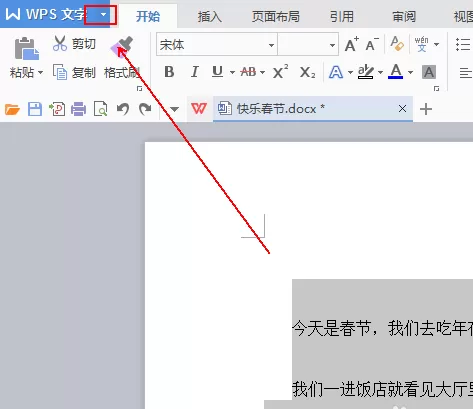Toggle bold formatting B
Image resolution: width=473 pixels, height=409 pixels.
169,72
